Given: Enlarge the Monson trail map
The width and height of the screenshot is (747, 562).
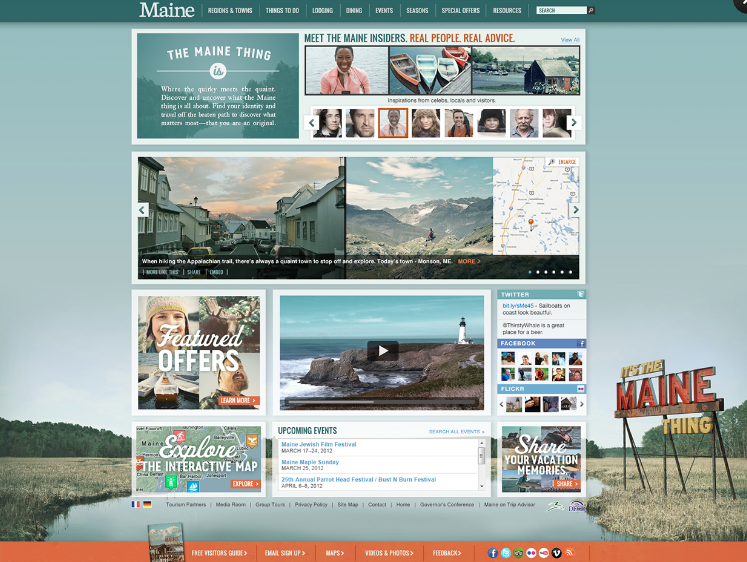Looking at the screenshot, I should click(x=562, y=161).
